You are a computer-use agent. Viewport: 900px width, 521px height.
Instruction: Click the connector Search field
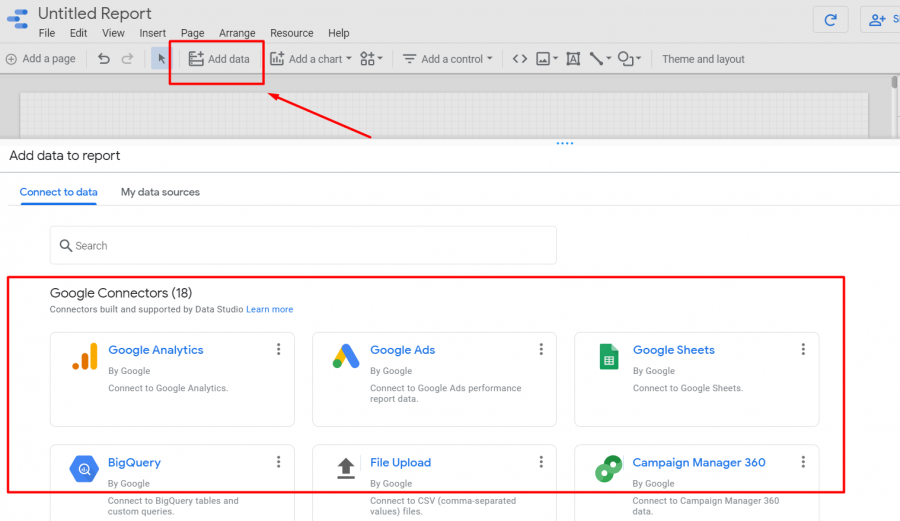303,245
